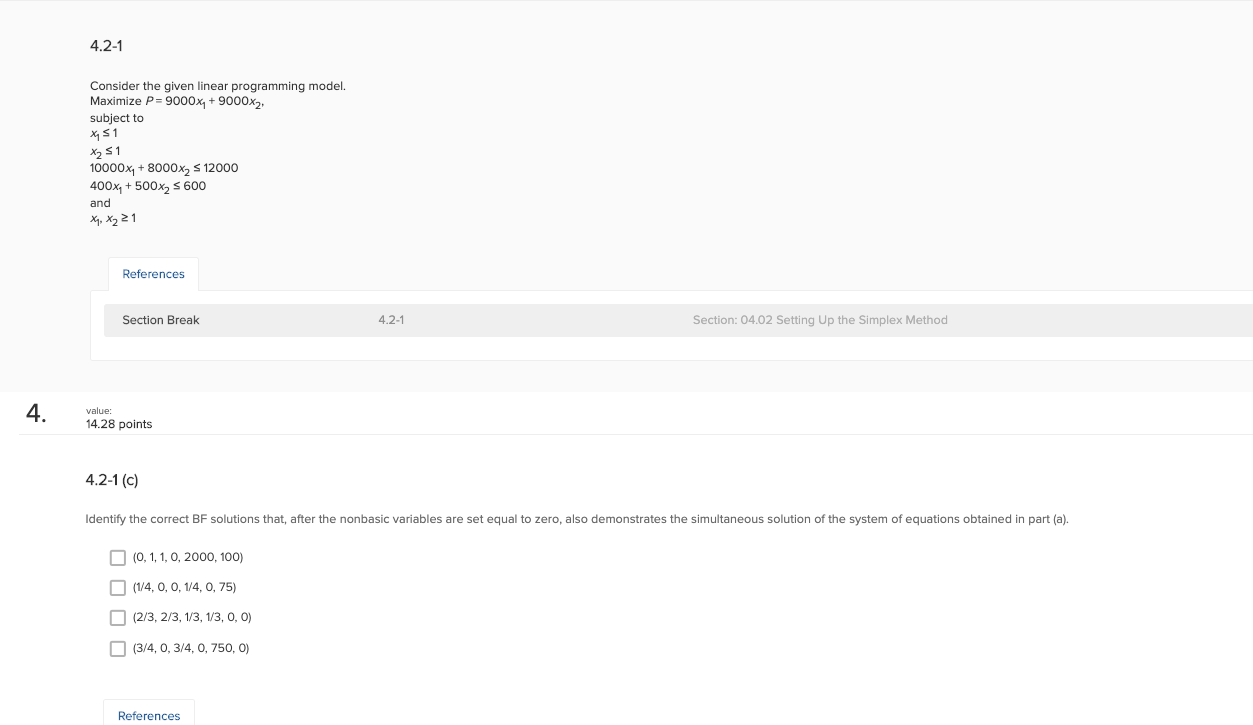Click the constraint 400x1 + 500x2 ≤ 600
1253x725 pixels.
148,186
